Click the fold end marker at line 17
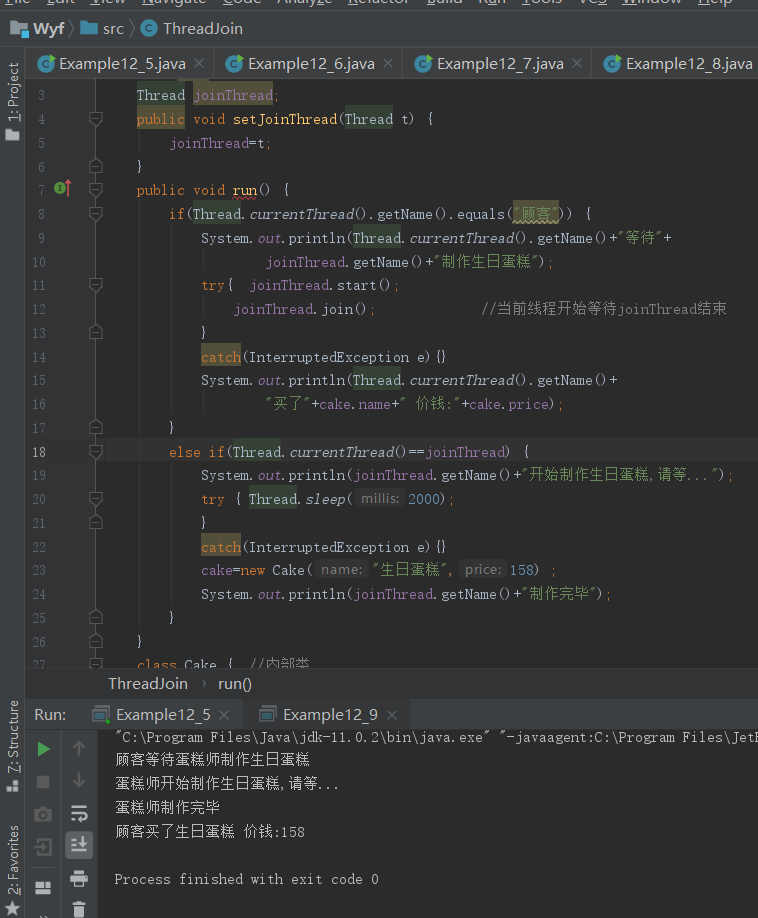The width and height of the screenshot is (758, 918). (96, 427)
